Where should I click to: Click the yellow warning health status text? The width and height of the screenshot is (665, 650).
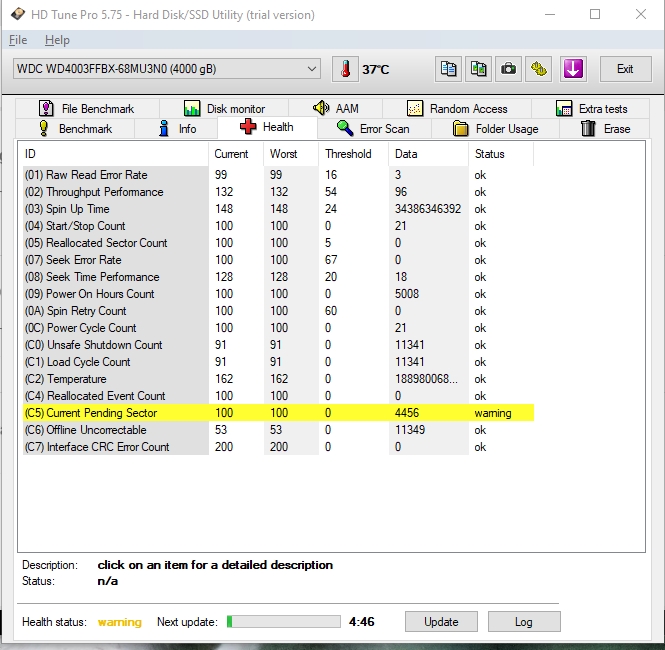click(120, 622)
